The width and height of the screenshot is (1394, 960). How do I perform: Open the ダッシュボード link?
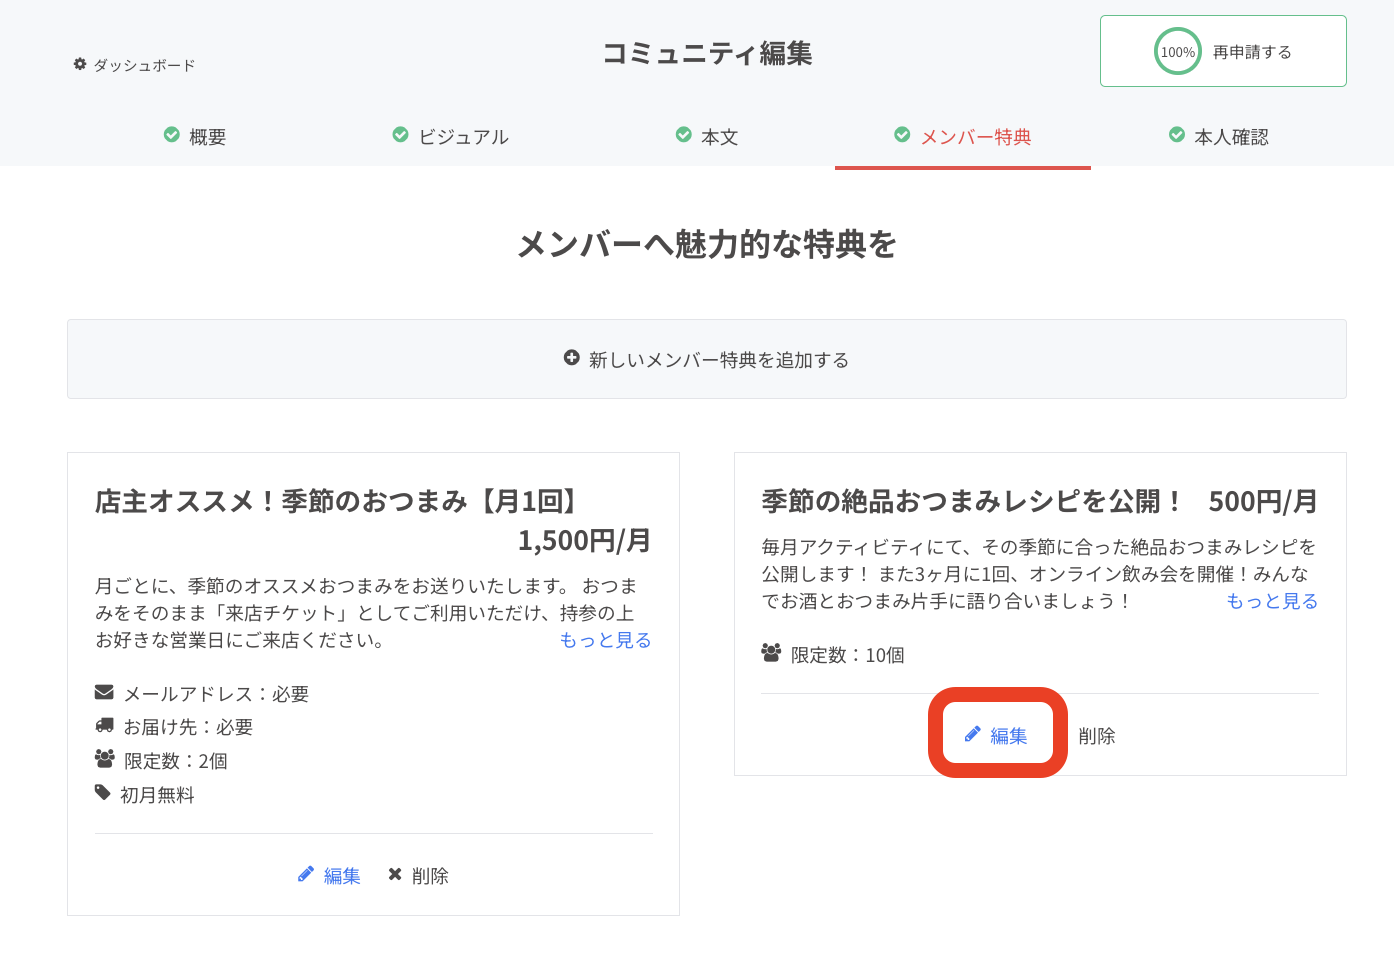click(x=144, y=65)
